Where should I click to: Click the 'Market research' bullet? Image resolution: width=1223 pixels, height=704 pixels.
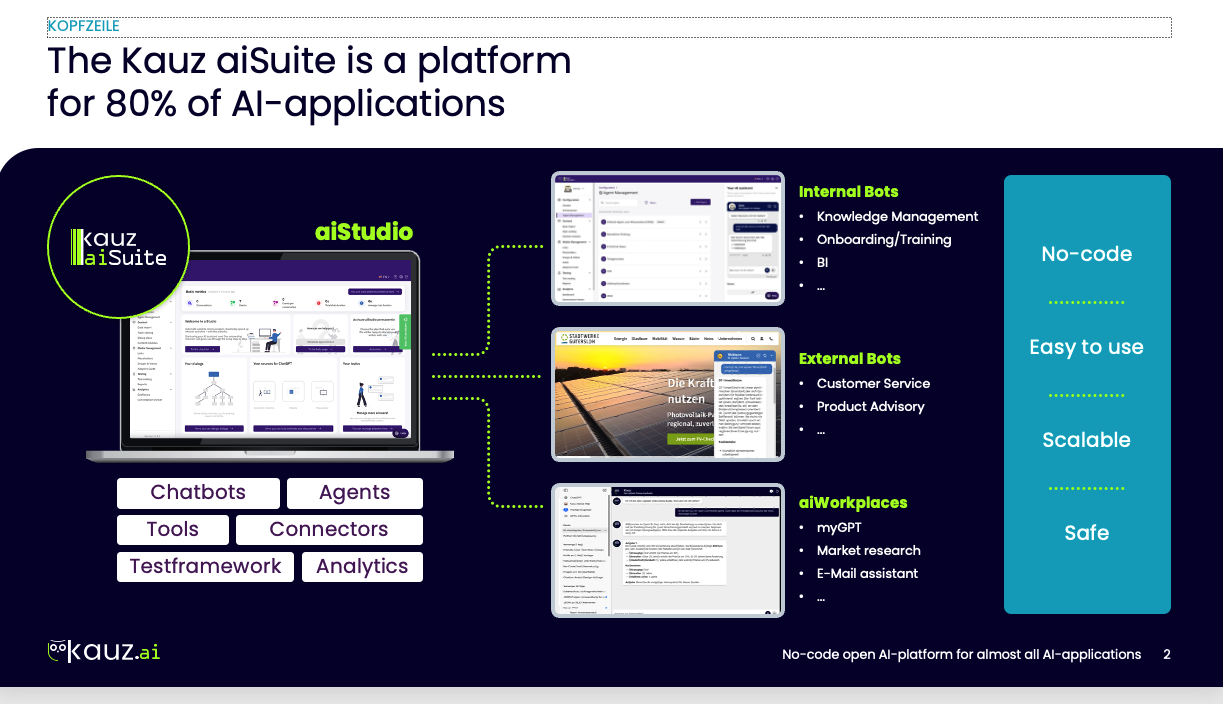[x=868, y=550]
